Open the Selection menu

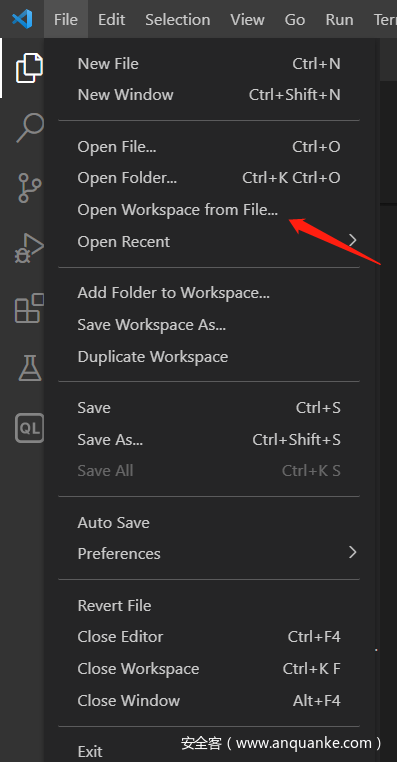tap(177, 19)
